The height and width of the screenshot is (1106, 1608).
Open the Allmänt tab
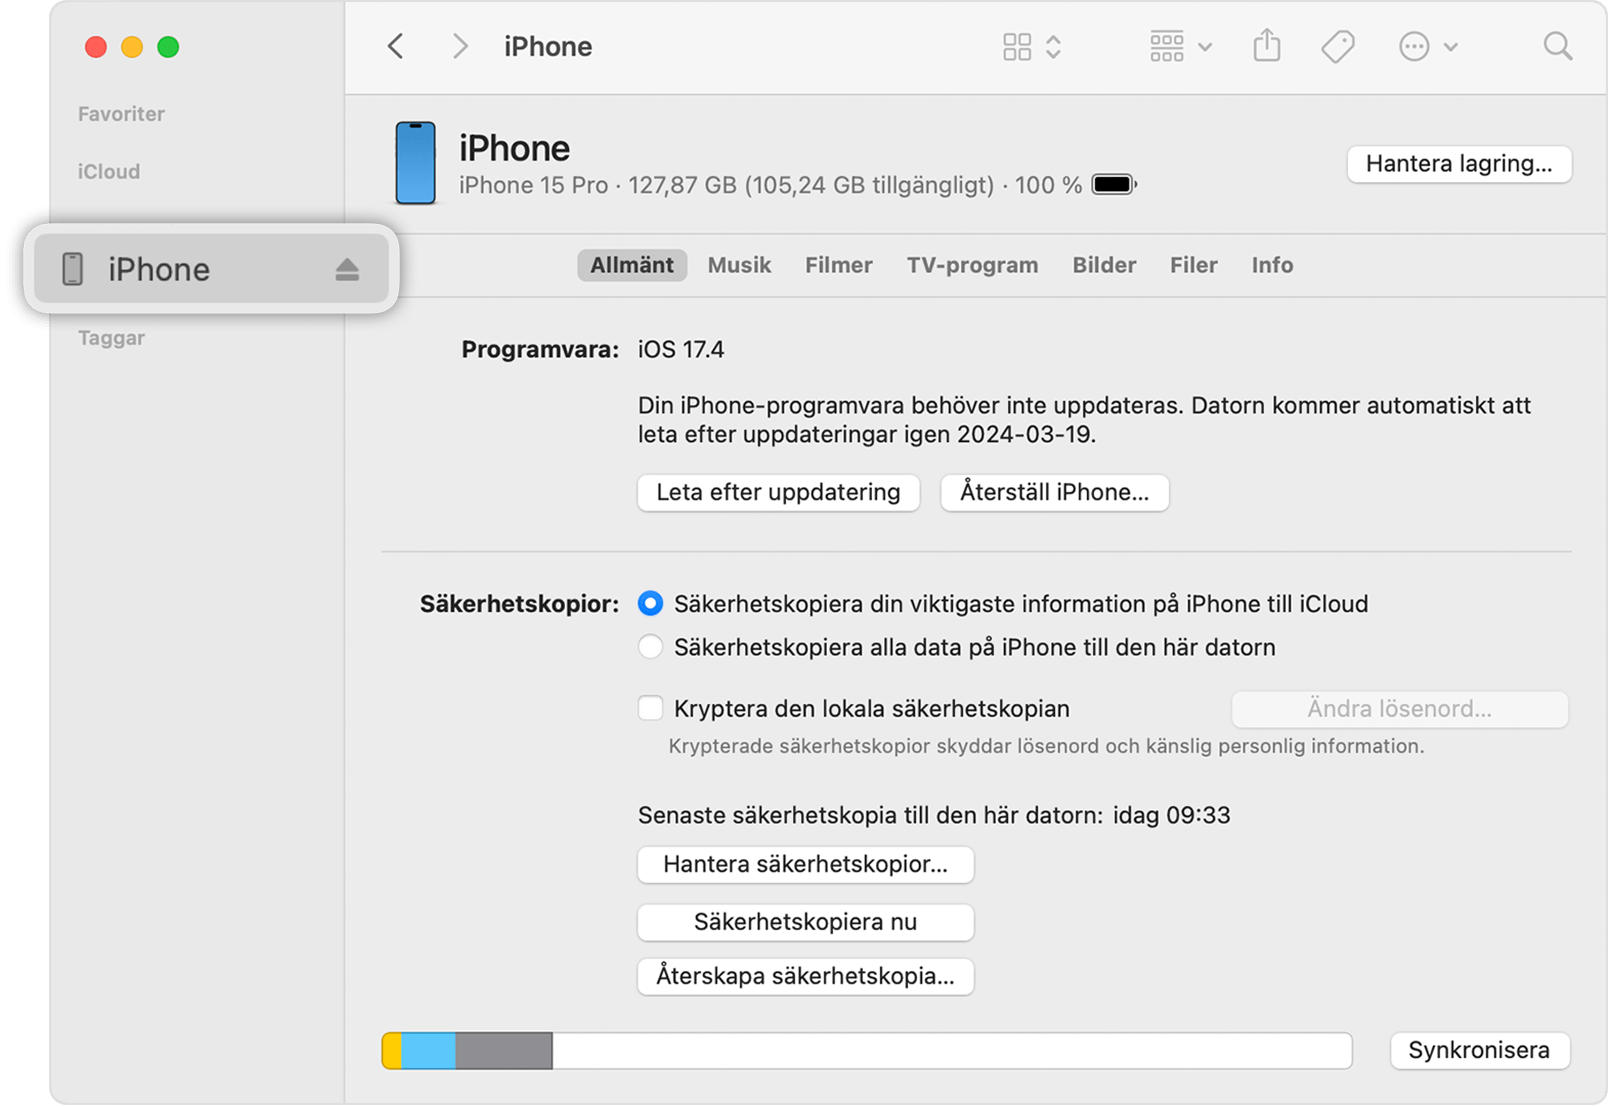tap(632, 265)
